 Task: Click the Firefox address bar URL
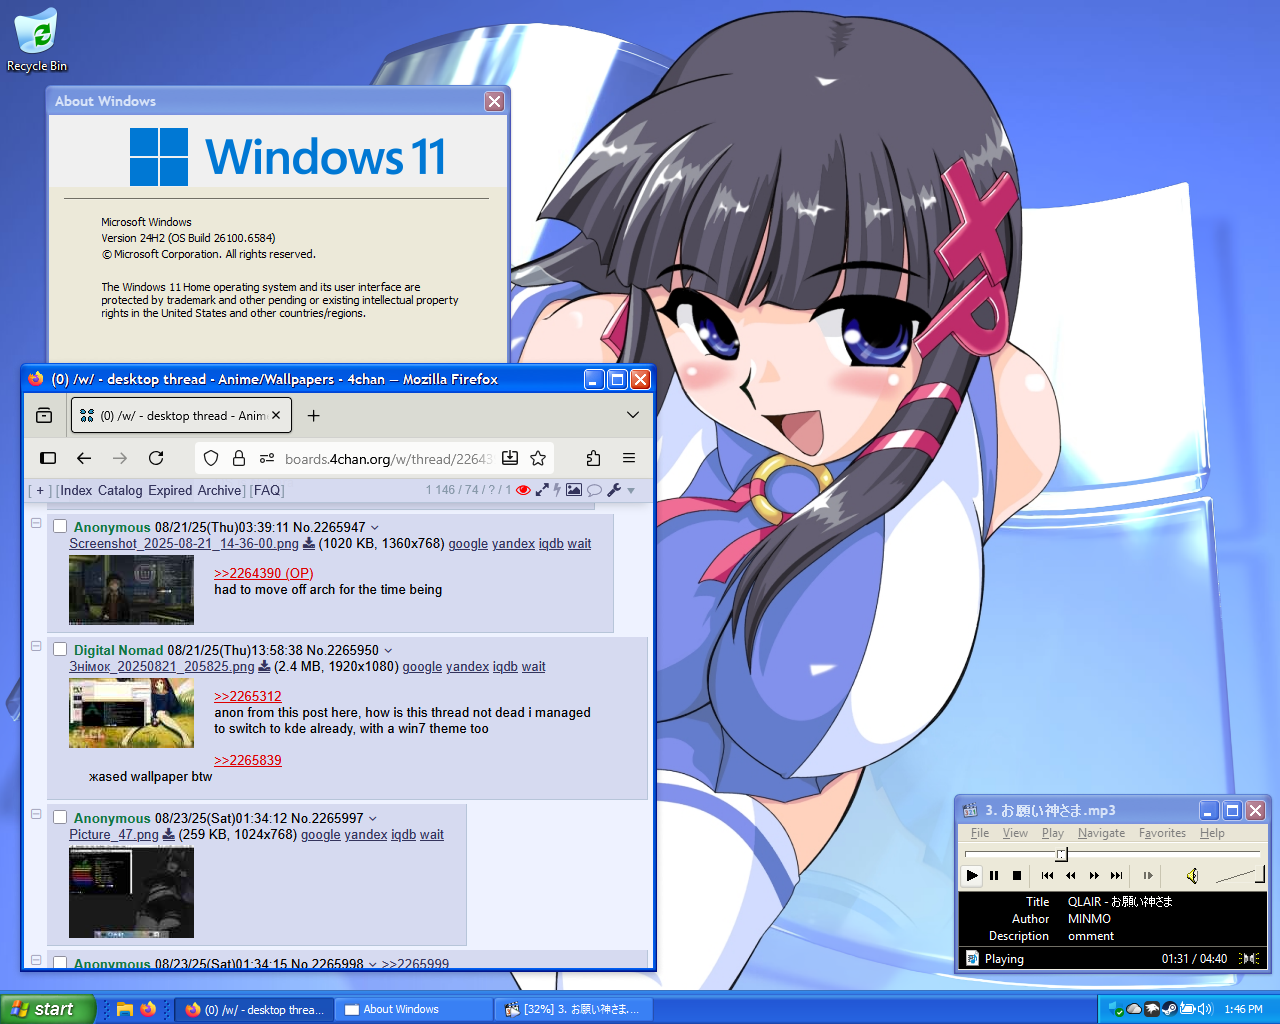388,459
